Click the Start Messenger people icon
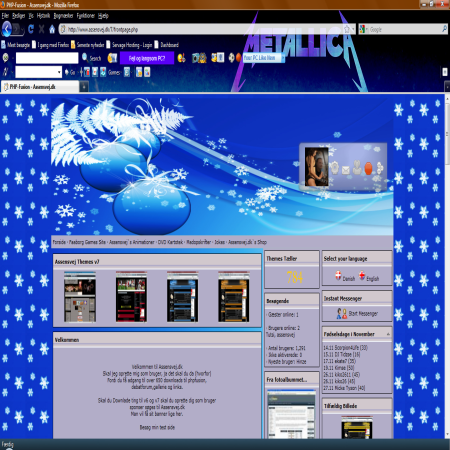The width and height of the screenshot is (450, 450). click(x=342, y=313)
